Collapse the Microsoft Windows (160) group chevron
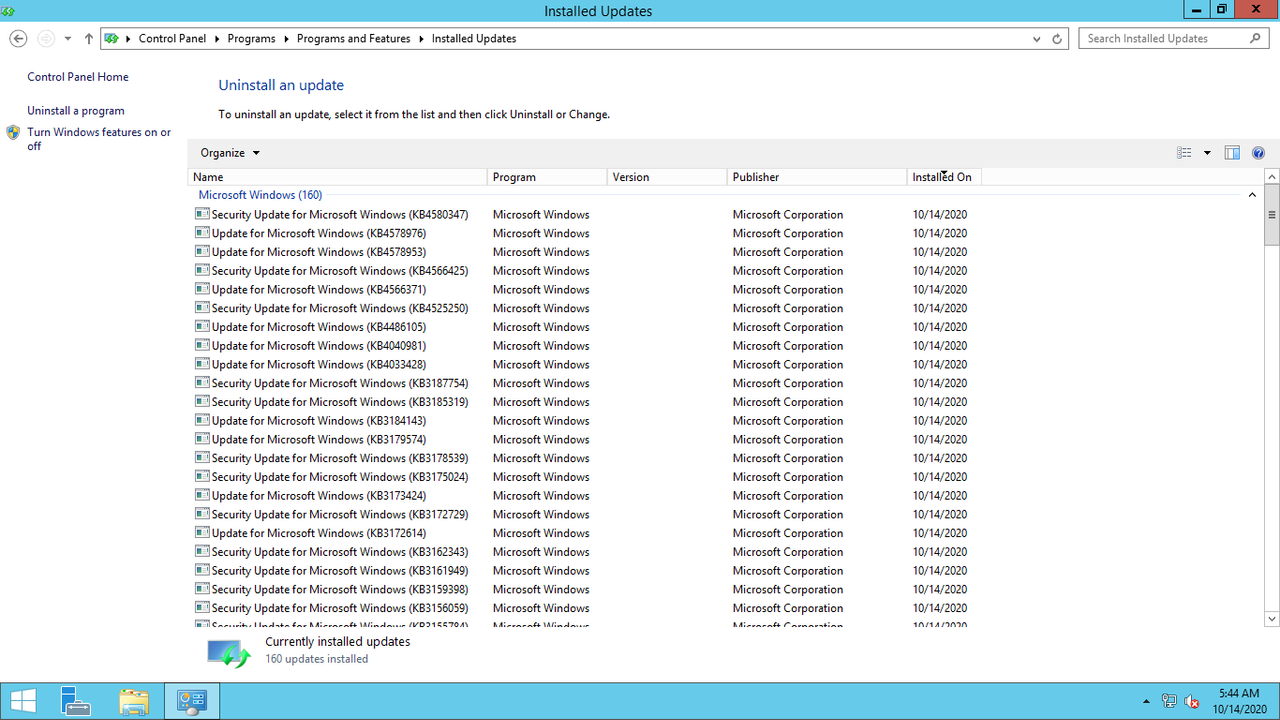The image size is (1280, 720). coord(1252,195)
